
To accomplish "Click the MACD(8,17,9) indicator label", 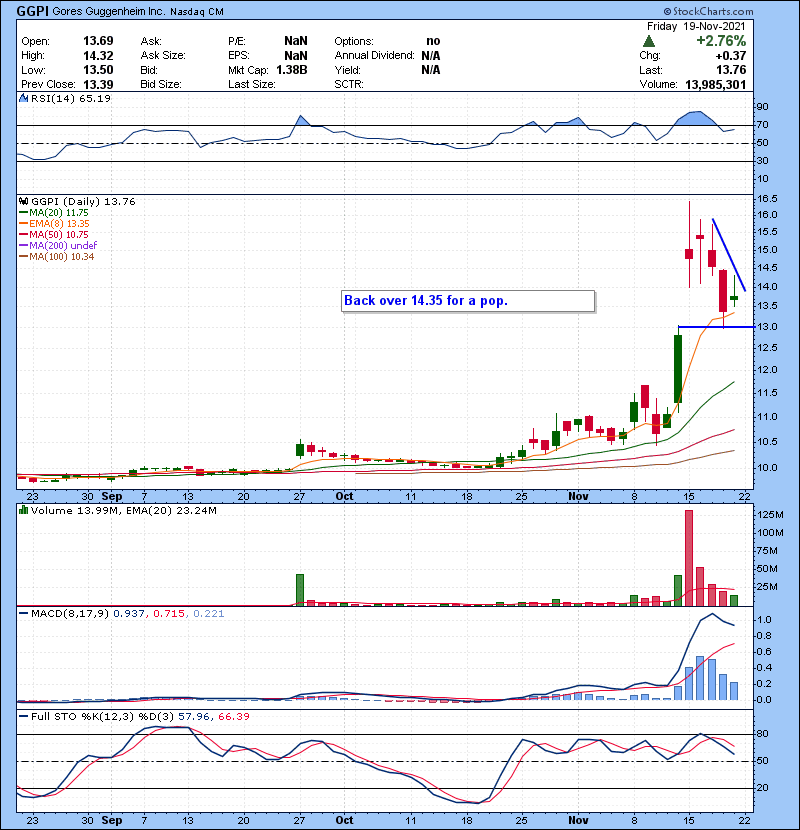I will tap(70, 614).
